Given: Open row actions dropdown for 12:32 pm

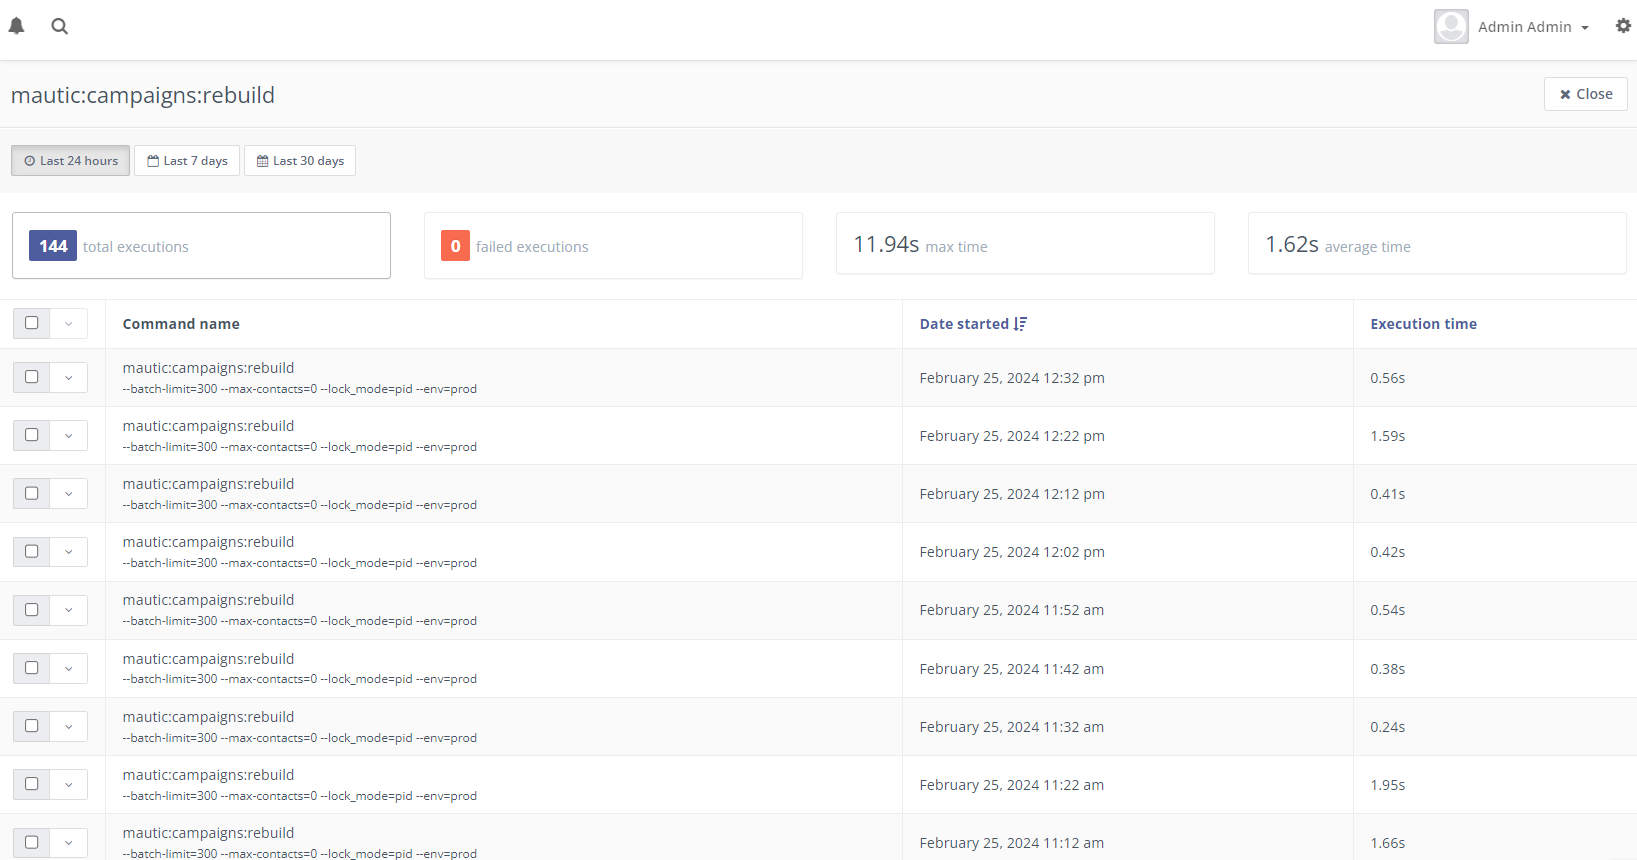Looking at the screenshot, I should (69, 378).
